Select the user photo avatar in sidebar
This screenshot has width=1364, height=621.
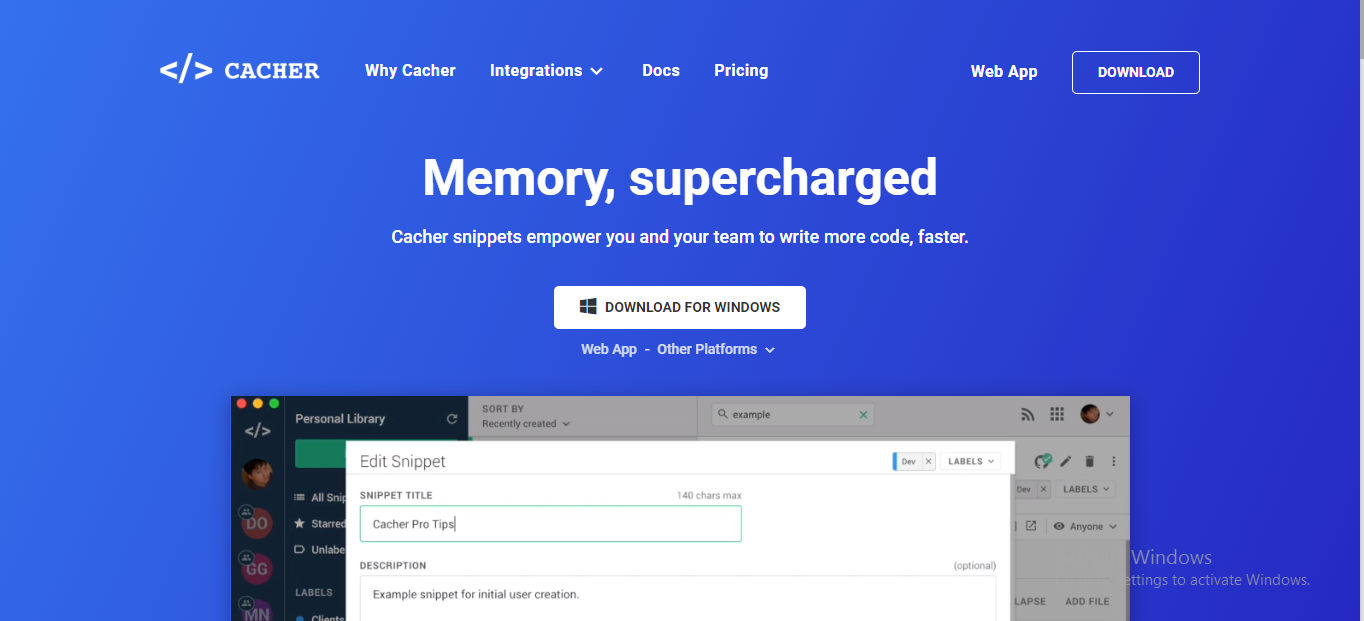pyautogui.click(x=257, y=474)
